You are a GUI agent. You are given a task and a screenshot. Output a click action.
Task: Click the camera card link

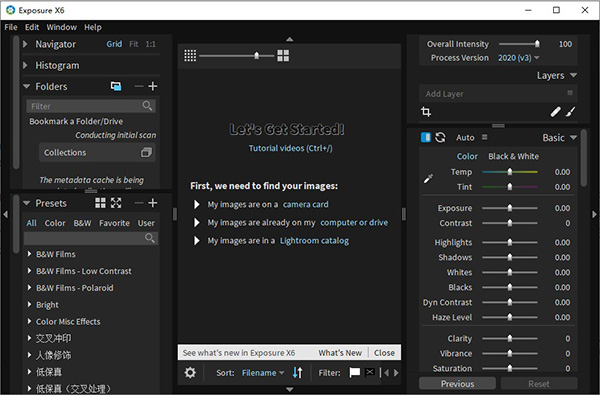[305, 204]
